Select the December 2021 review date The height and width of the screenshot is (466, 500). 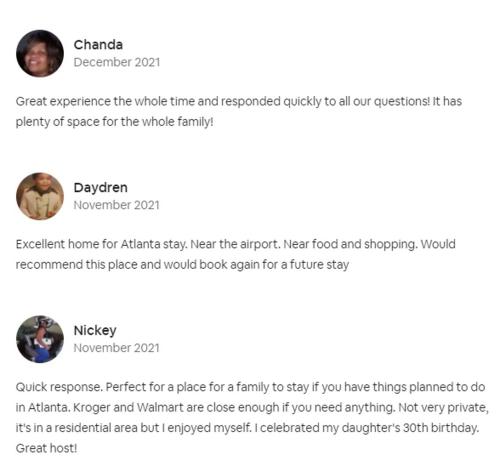117,62
